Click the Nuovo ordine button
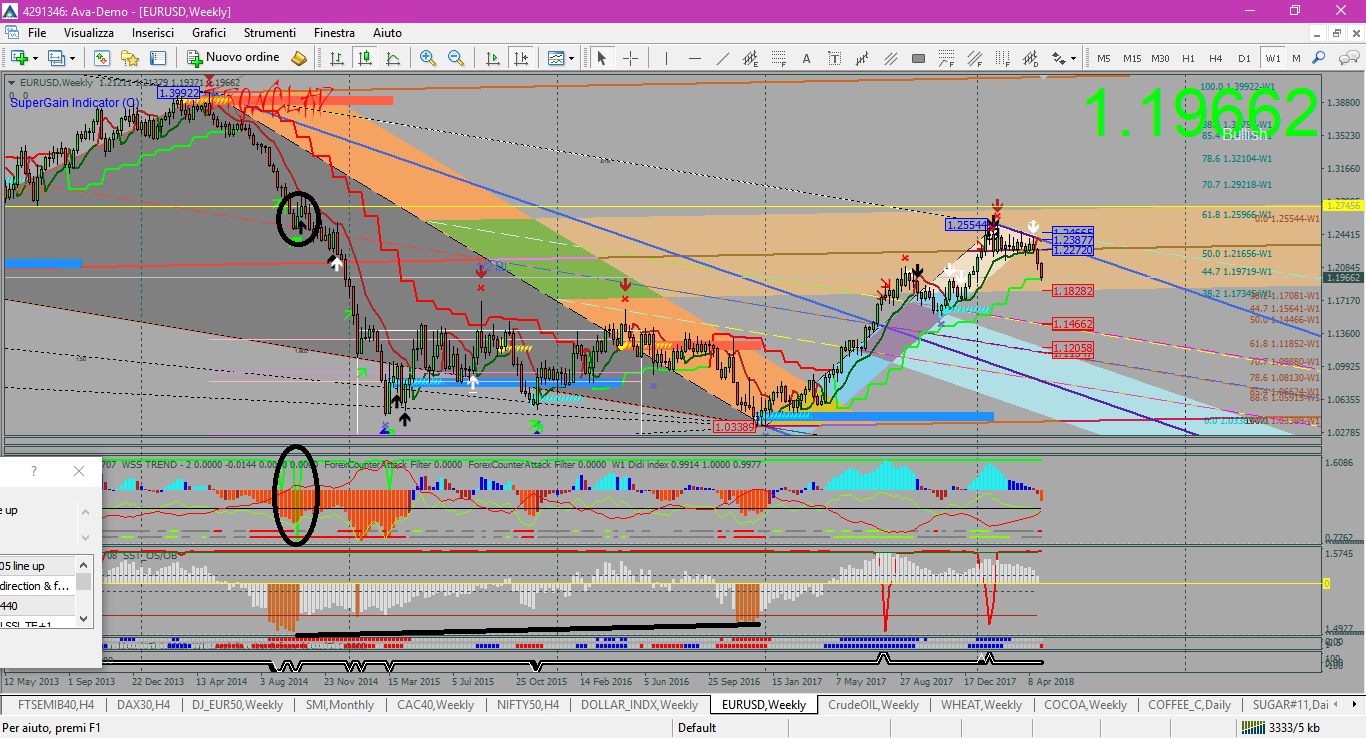The image size is (1366, 738). click(232, 58)
